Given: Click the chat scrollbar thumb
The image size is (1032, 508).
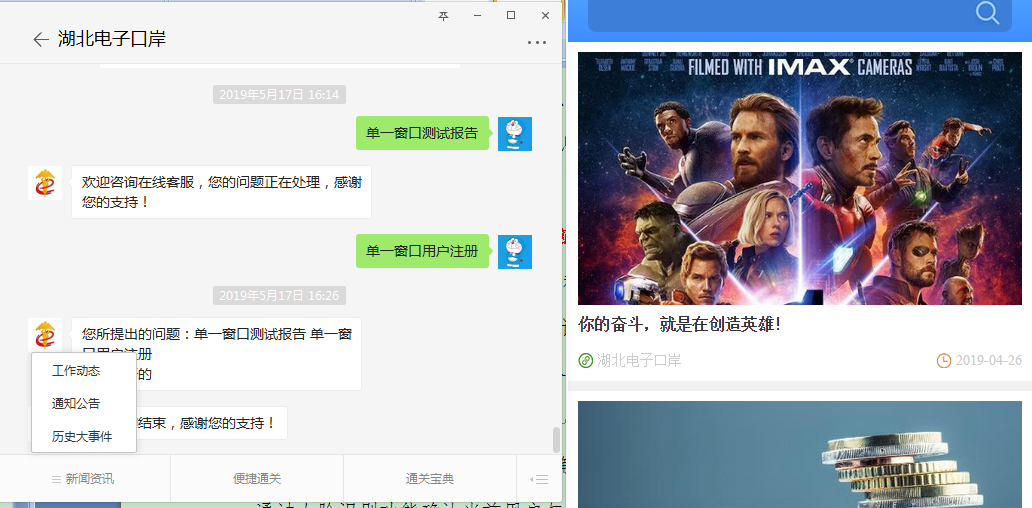Looking at the screenshot, I should click(555, 440).
